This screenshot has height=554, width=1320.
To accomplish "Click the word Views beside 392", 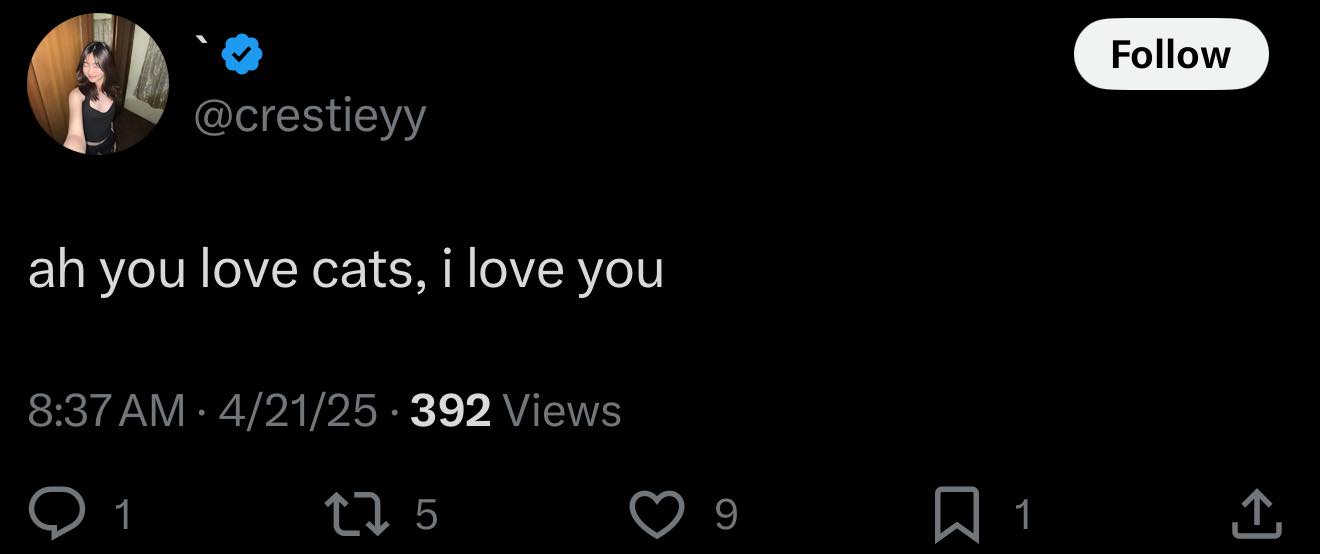I will coord(563,410).
